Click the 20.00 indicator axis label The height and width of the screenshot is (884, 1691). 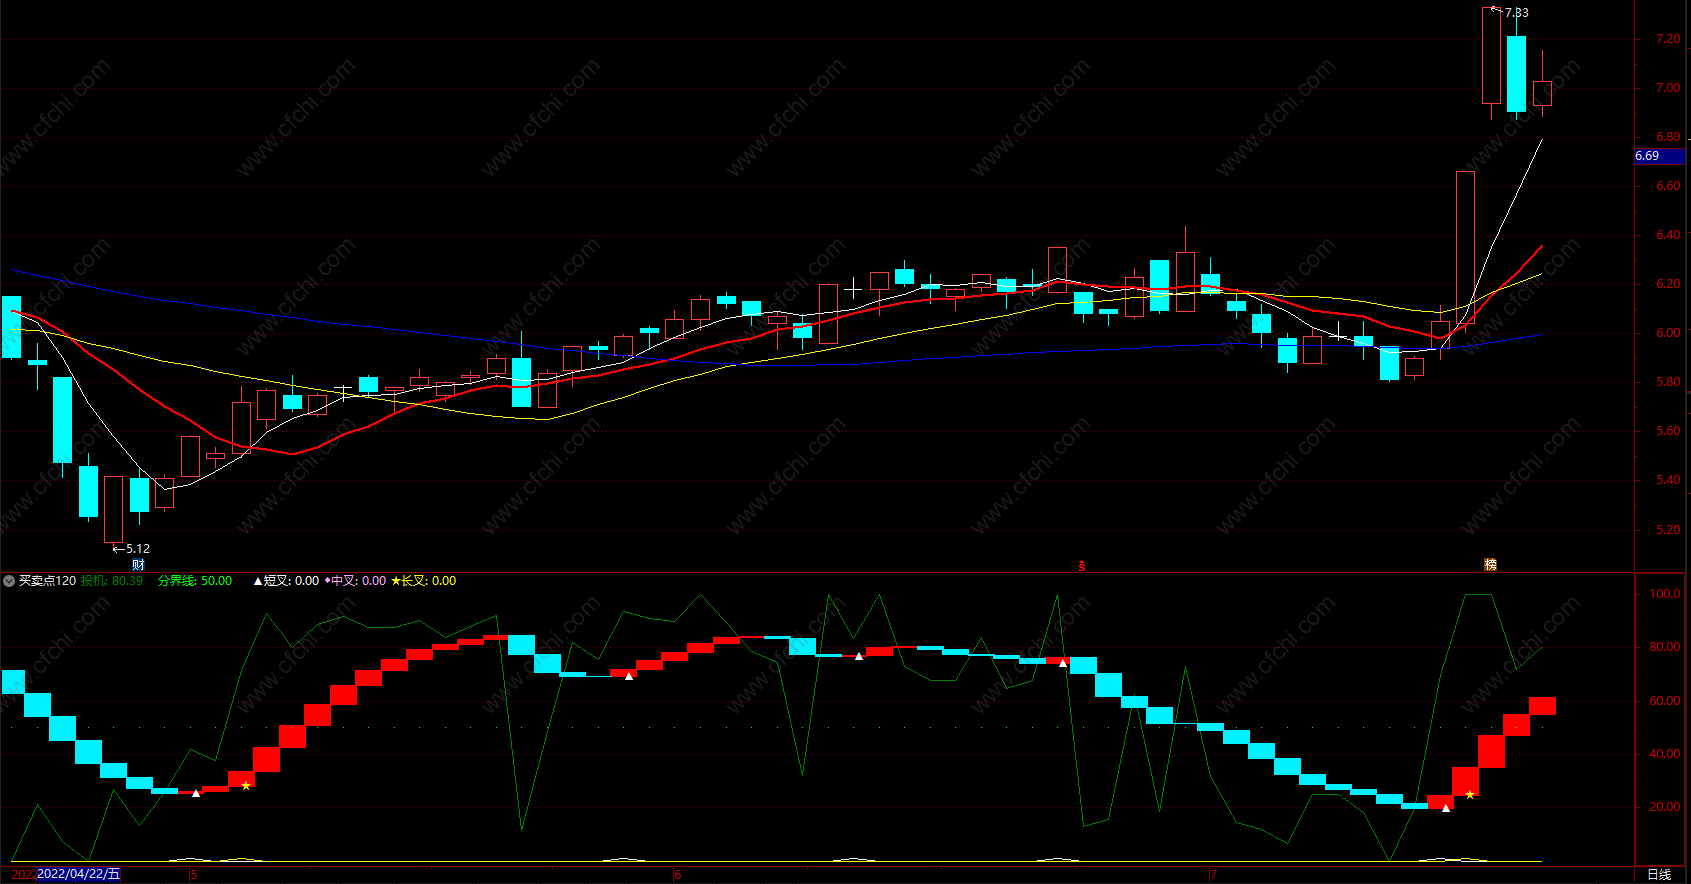click(x=1665, y=807)
